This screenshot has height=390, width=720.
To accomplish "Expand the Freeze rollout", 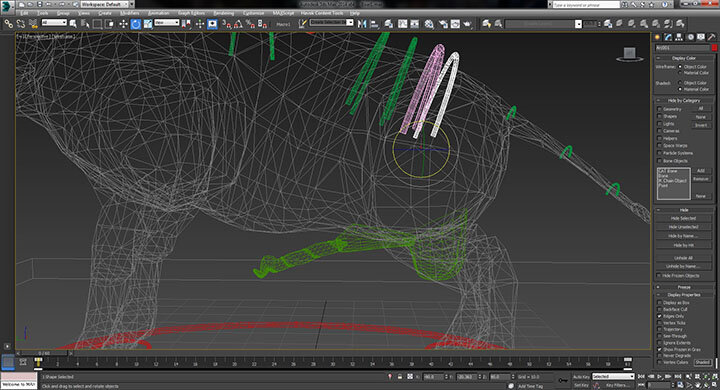I will pyautogui.click(x=684, y=287).
